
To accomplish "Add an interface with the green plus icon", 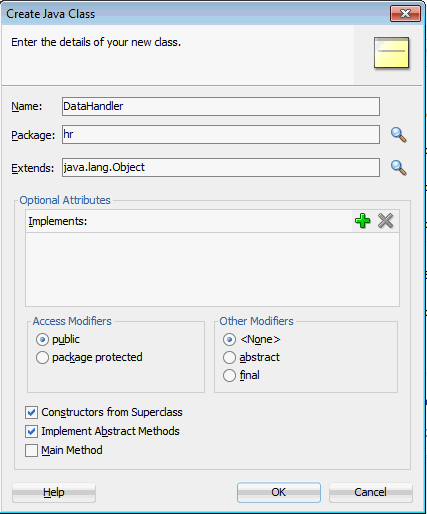I will click(363, 221).
